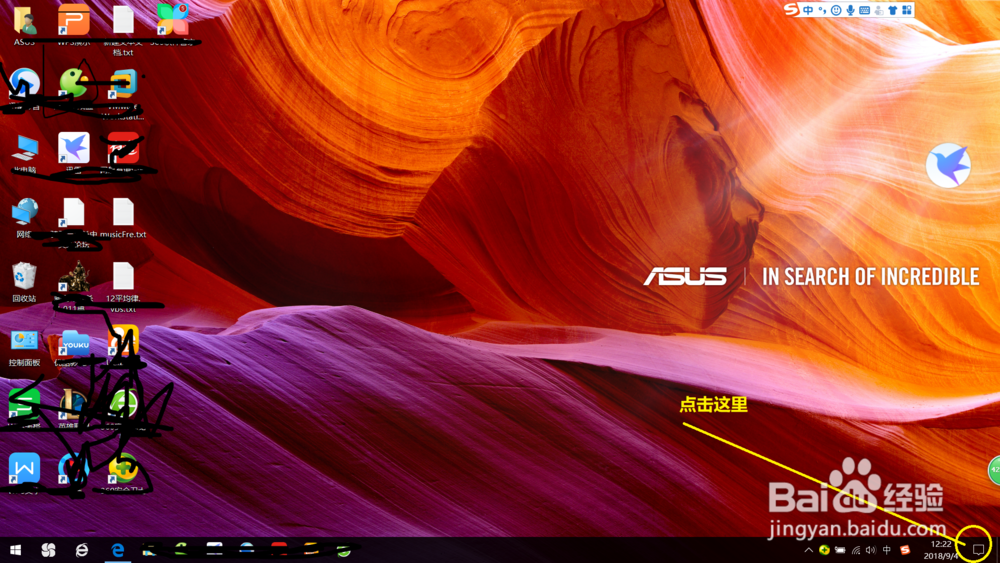Select the 360 security guard desktop shortcut

point(123,473)
